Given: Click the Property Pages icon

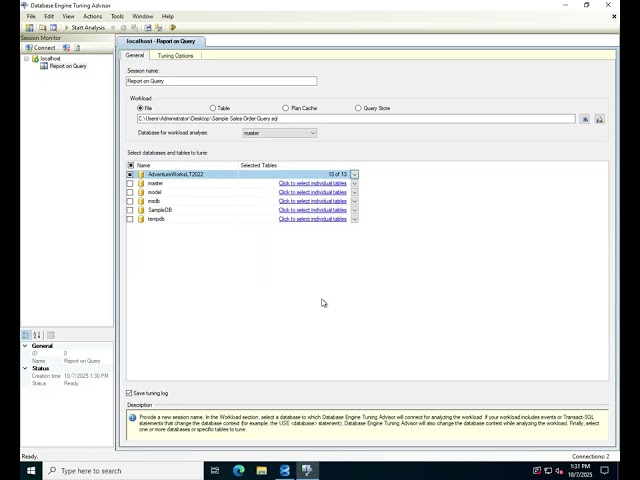Looking at the screenshot, I should point(51,335).
